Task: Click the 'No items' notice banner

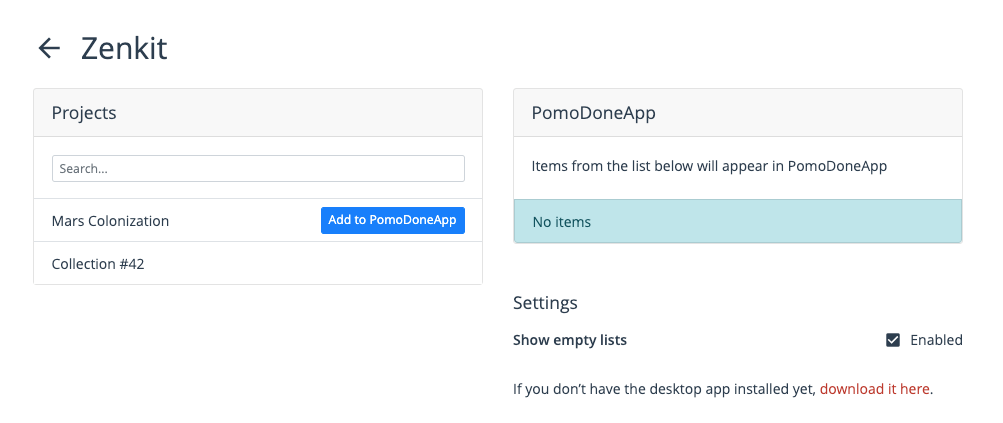Action: [x=738, y=221]
